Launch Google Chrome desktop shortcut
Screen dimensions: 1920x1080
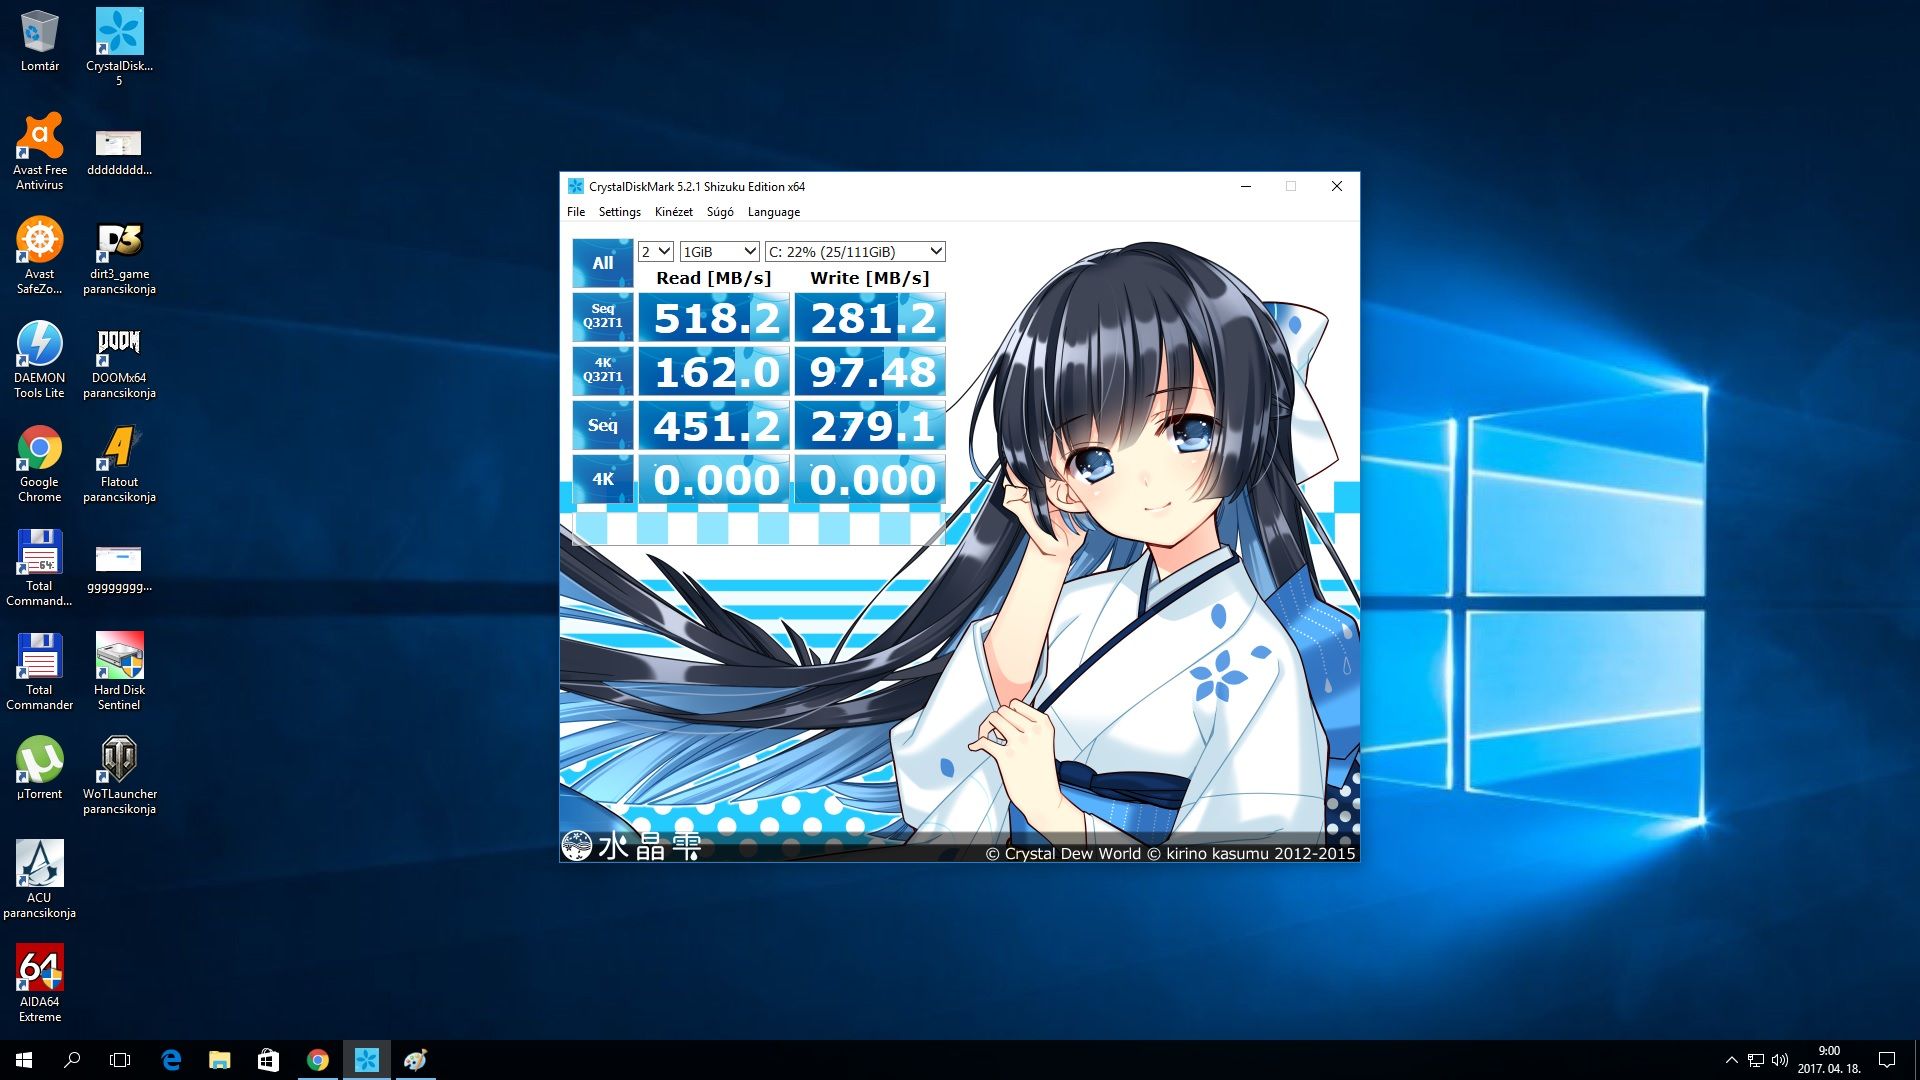pyautogui.click(x=40, y=463)
